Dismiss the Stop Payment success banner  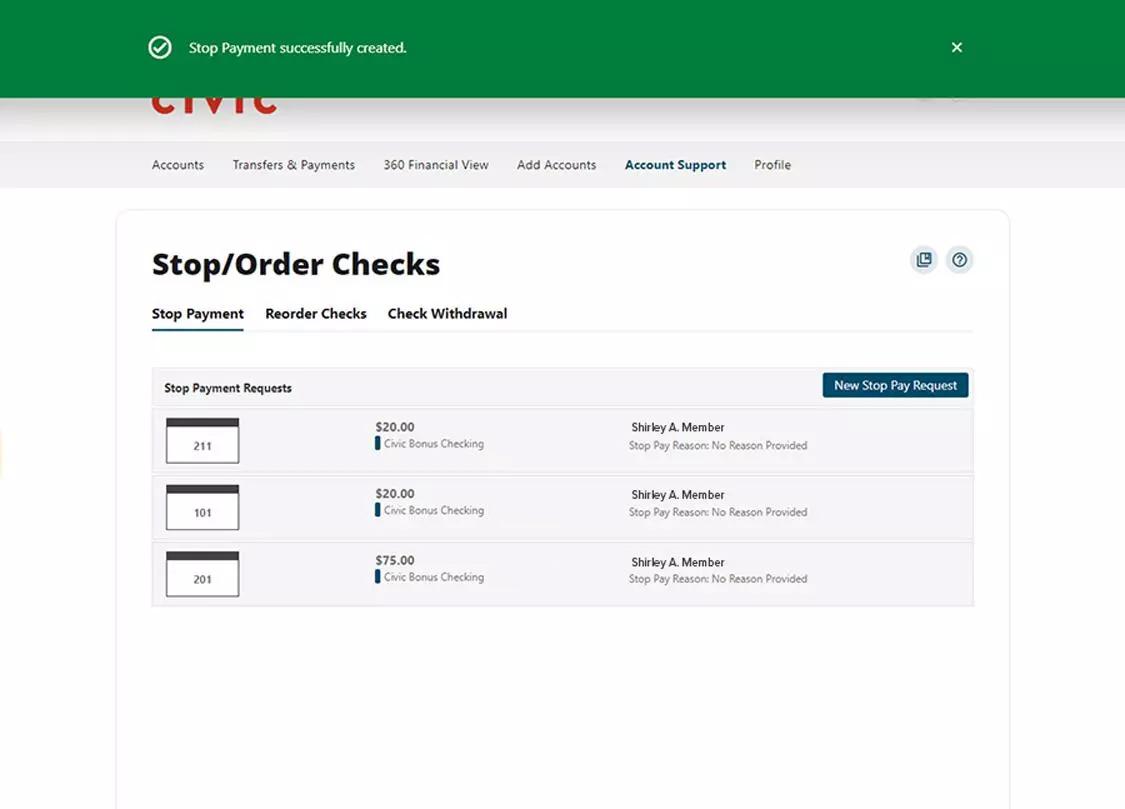(956, 47)
